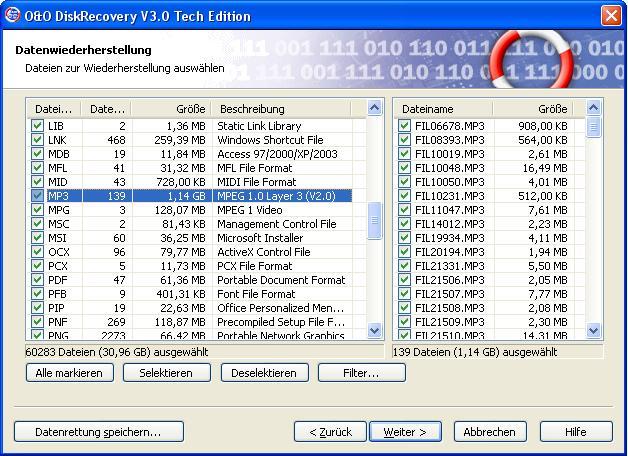Select the 'Microsoft Installer' row
628x456 pixels.
[190, 238]
